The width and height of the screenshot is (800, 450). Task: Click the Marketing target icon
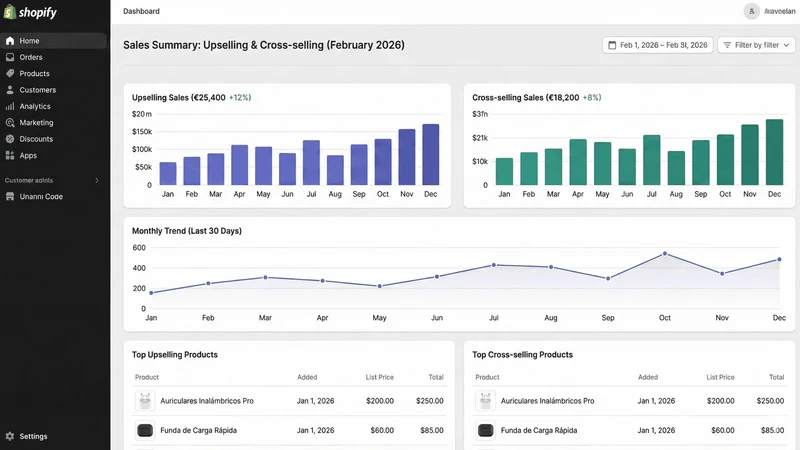tap(10, 122)
